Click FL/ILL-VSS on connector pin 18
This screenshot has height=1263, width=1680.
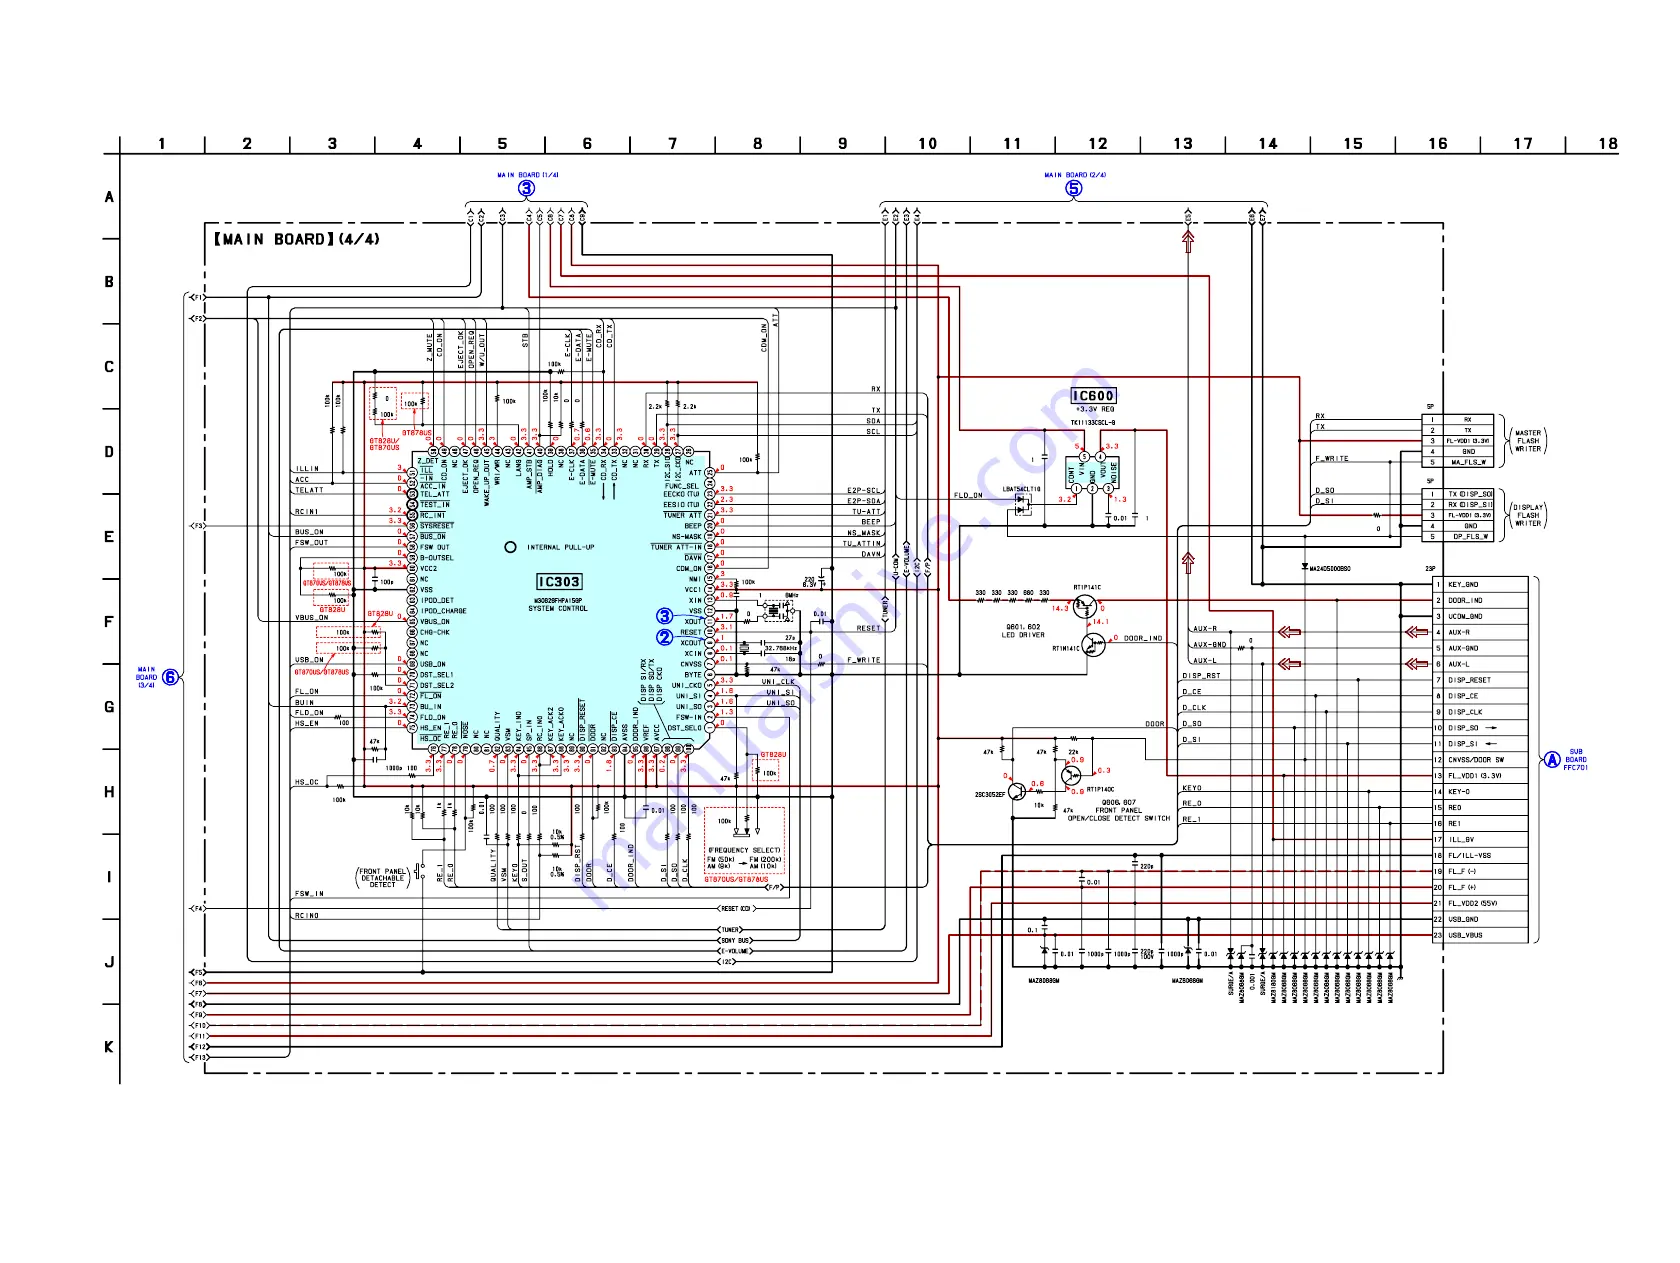point(1469,856)
